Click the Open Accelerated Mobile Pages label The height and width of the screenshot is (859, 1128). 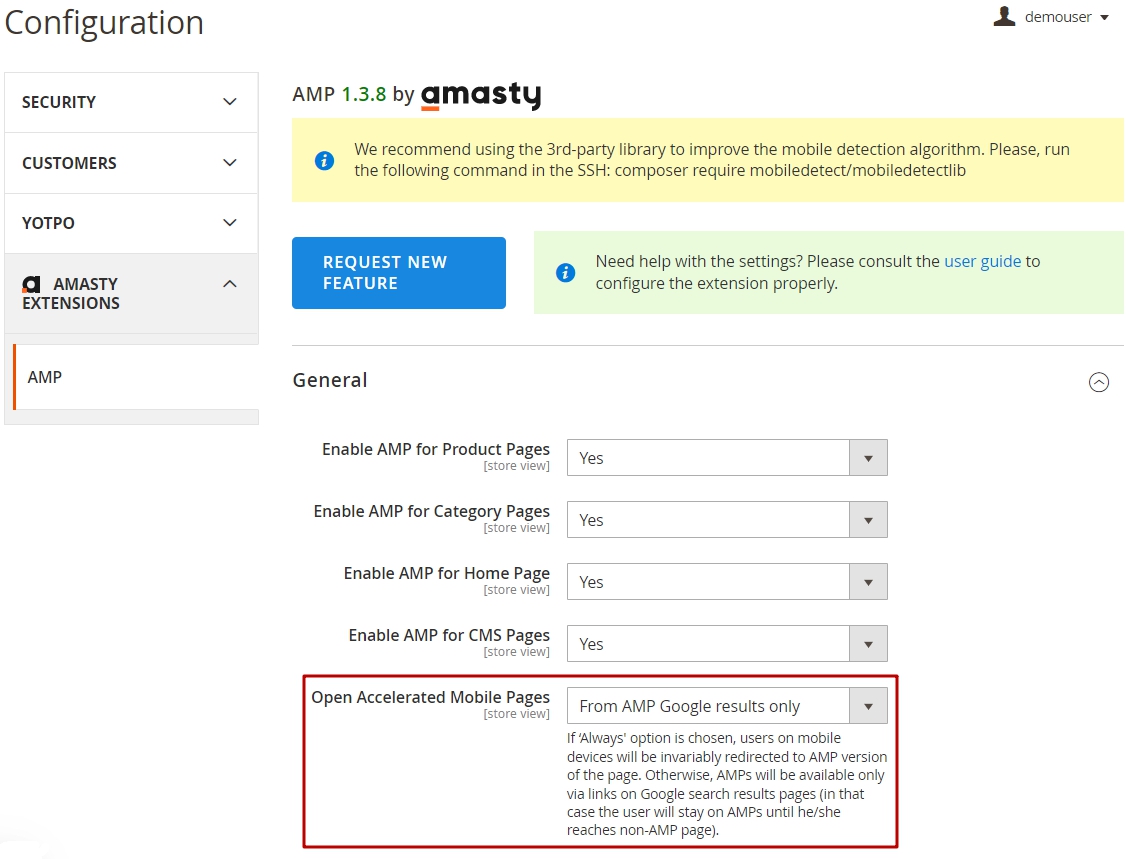430,697
